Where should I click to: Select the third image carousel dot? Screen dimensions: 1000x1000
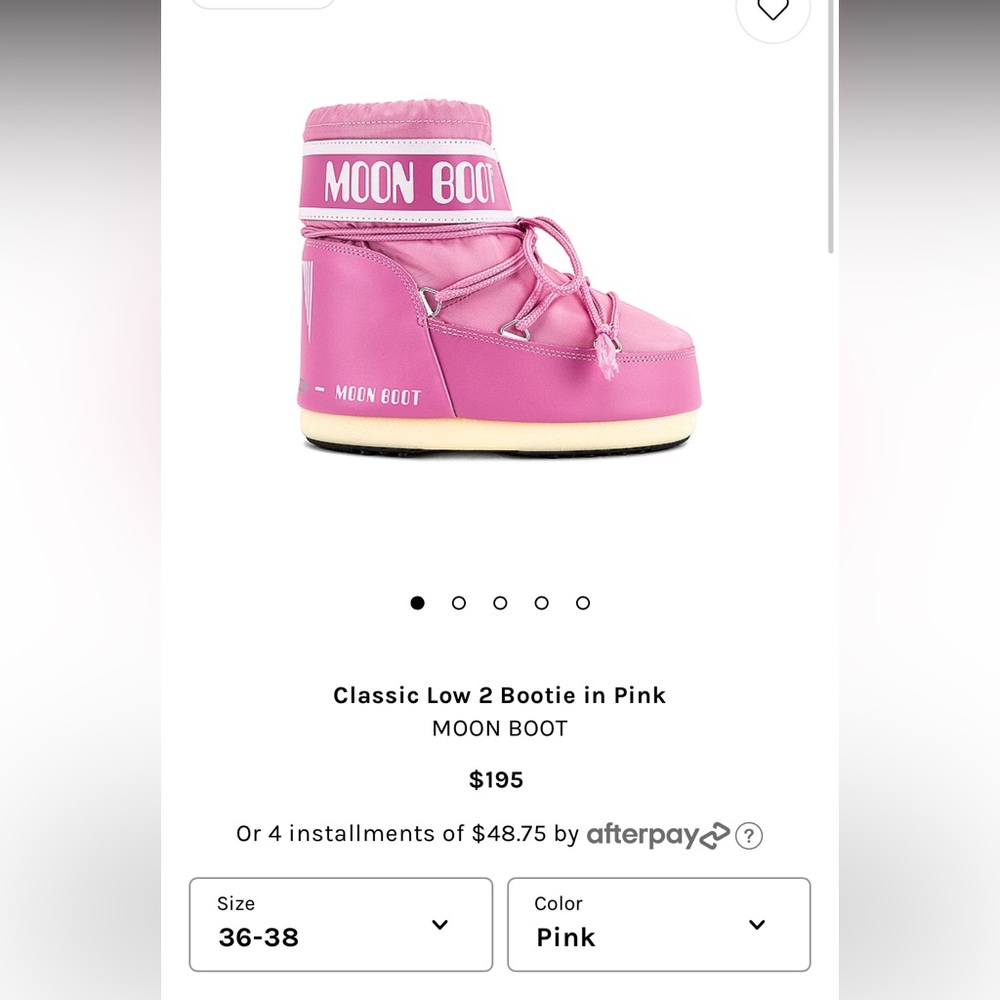click(500, 603)
